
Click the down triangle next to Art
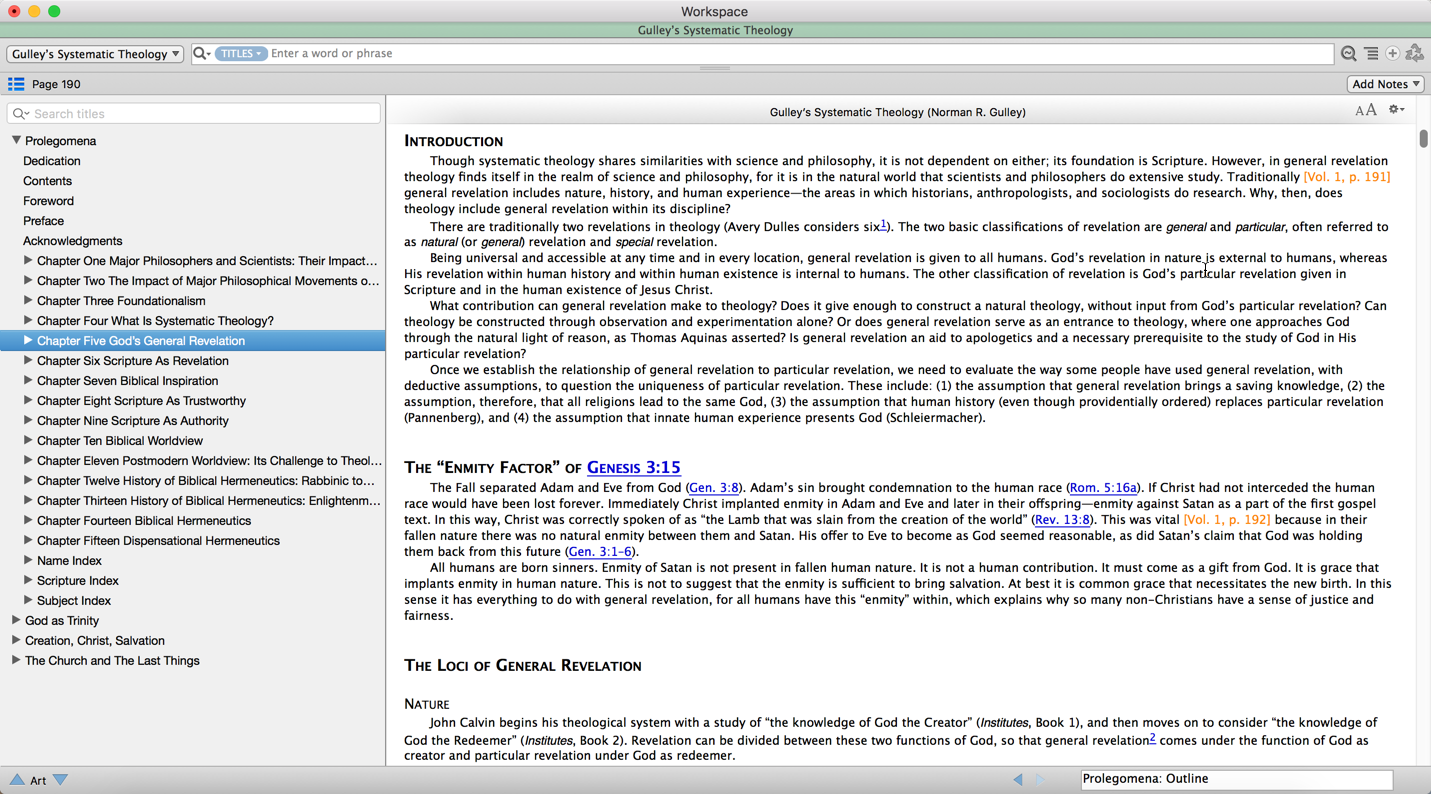click(60, 780)
